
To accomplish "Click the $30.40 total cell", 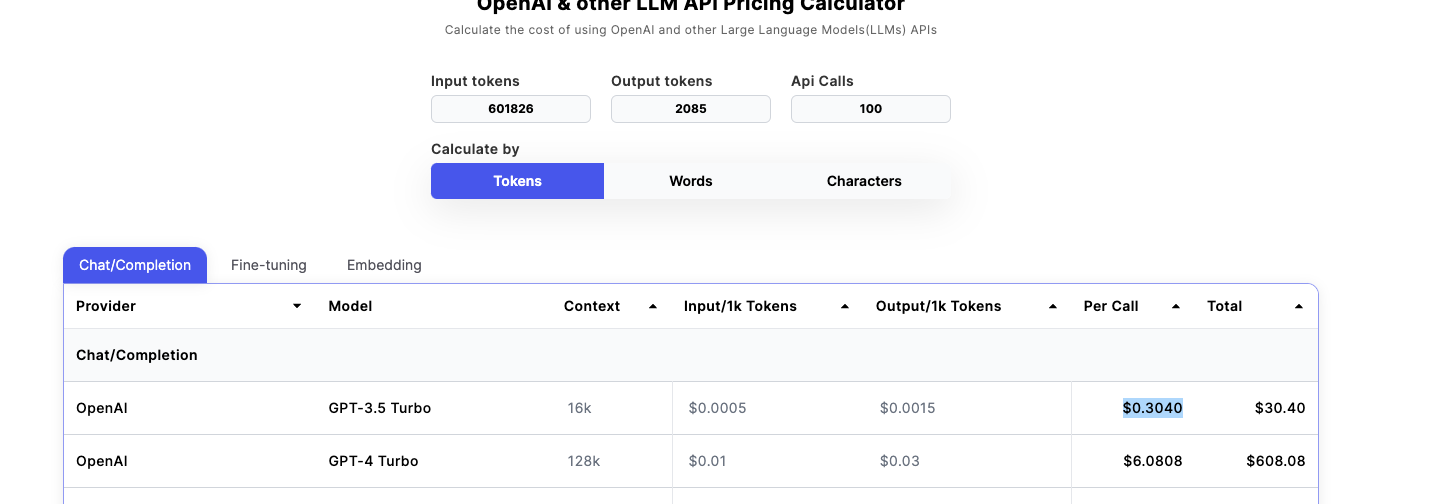I will [x=1280, y=408].
